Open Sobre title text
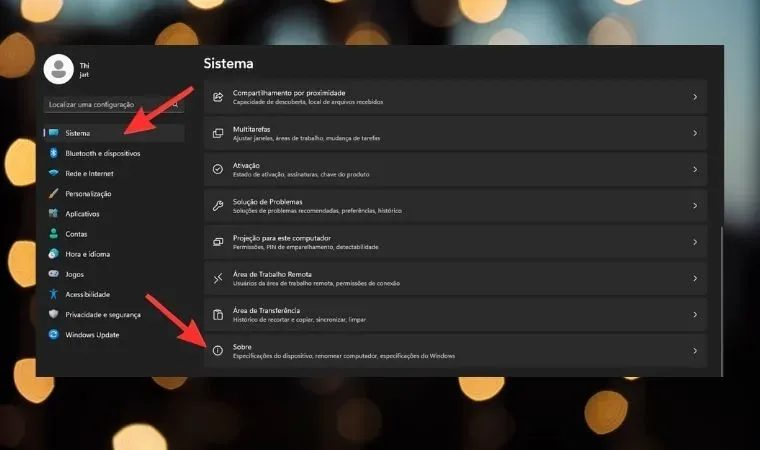 tap(242, 347)
